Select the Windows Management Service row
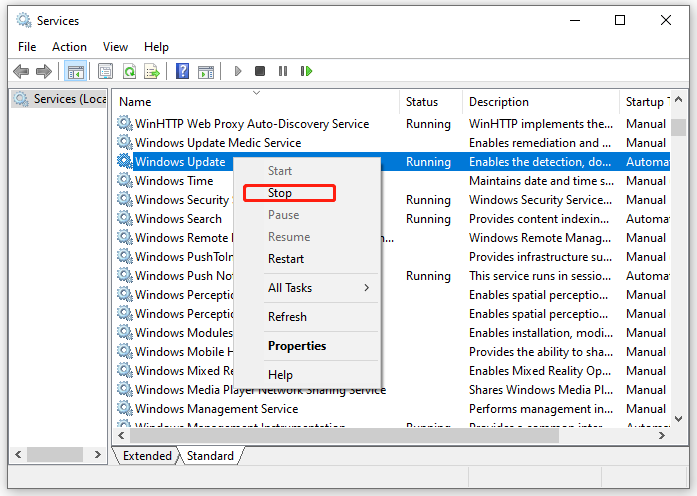 click(x=216, y=408)
